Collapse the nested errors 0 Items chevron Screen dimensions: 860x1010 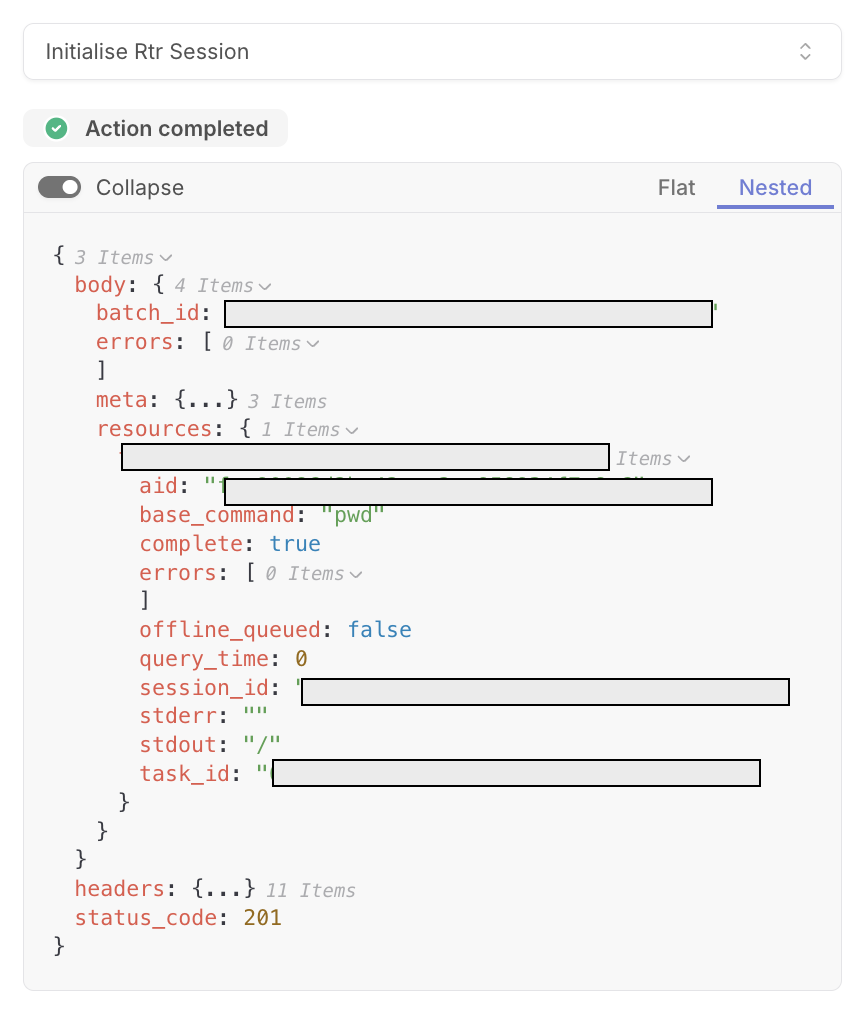coord(356,574)
